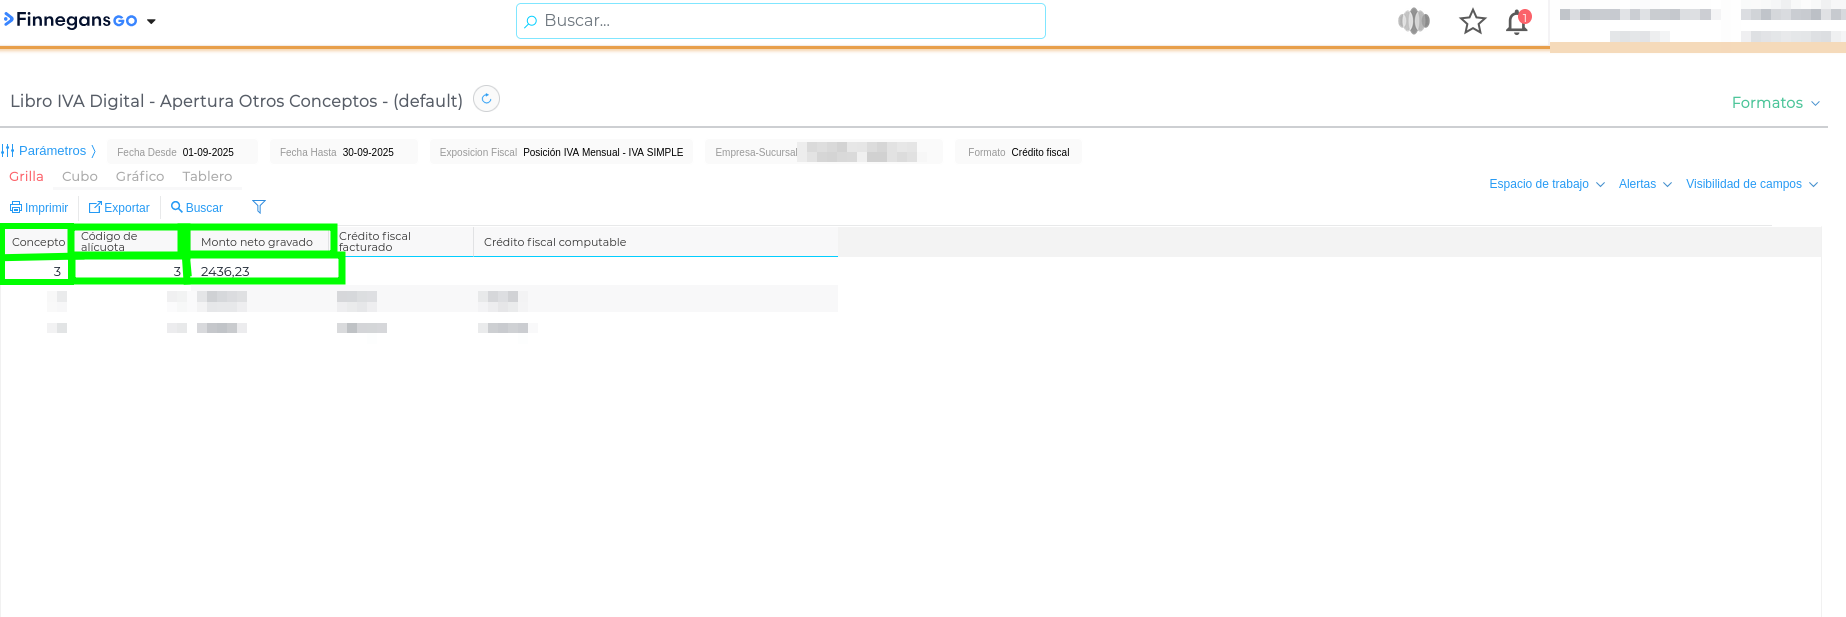Open Buscar in the grid toolbar
The height and width of the screenshot is (617, 1846).
[197, 208]
